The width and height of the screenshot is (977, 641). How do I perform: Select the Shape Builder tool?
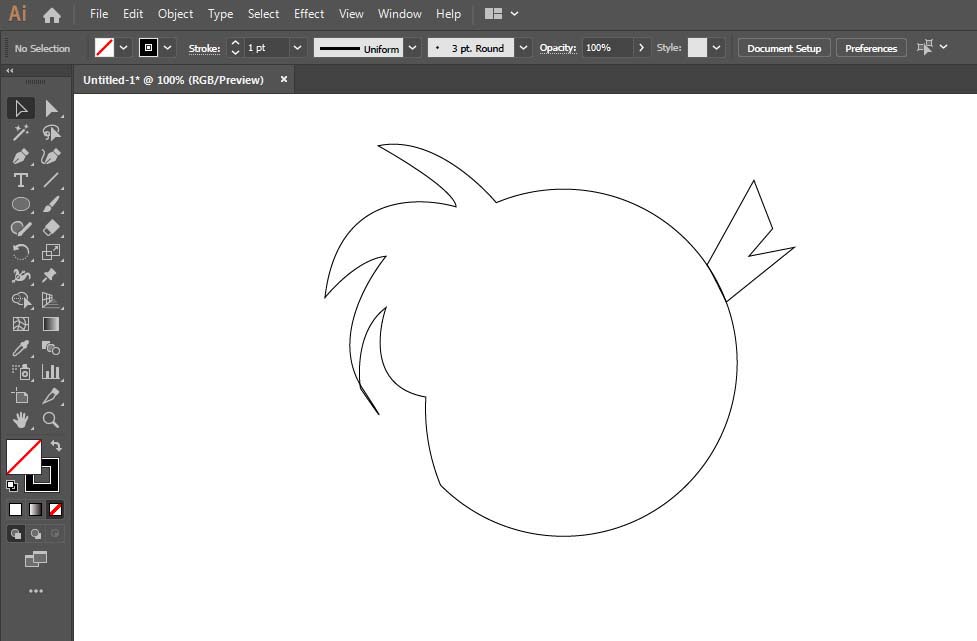click(x=21, y=300)
